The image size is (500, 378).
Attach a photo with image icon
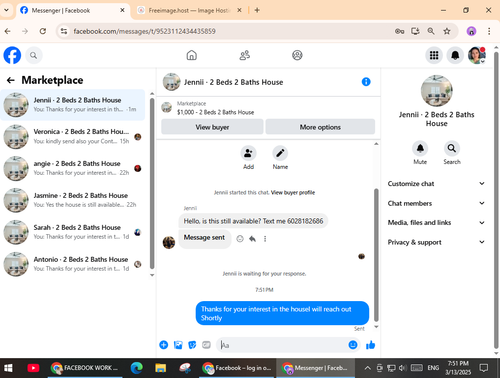[x=178, y=345]
